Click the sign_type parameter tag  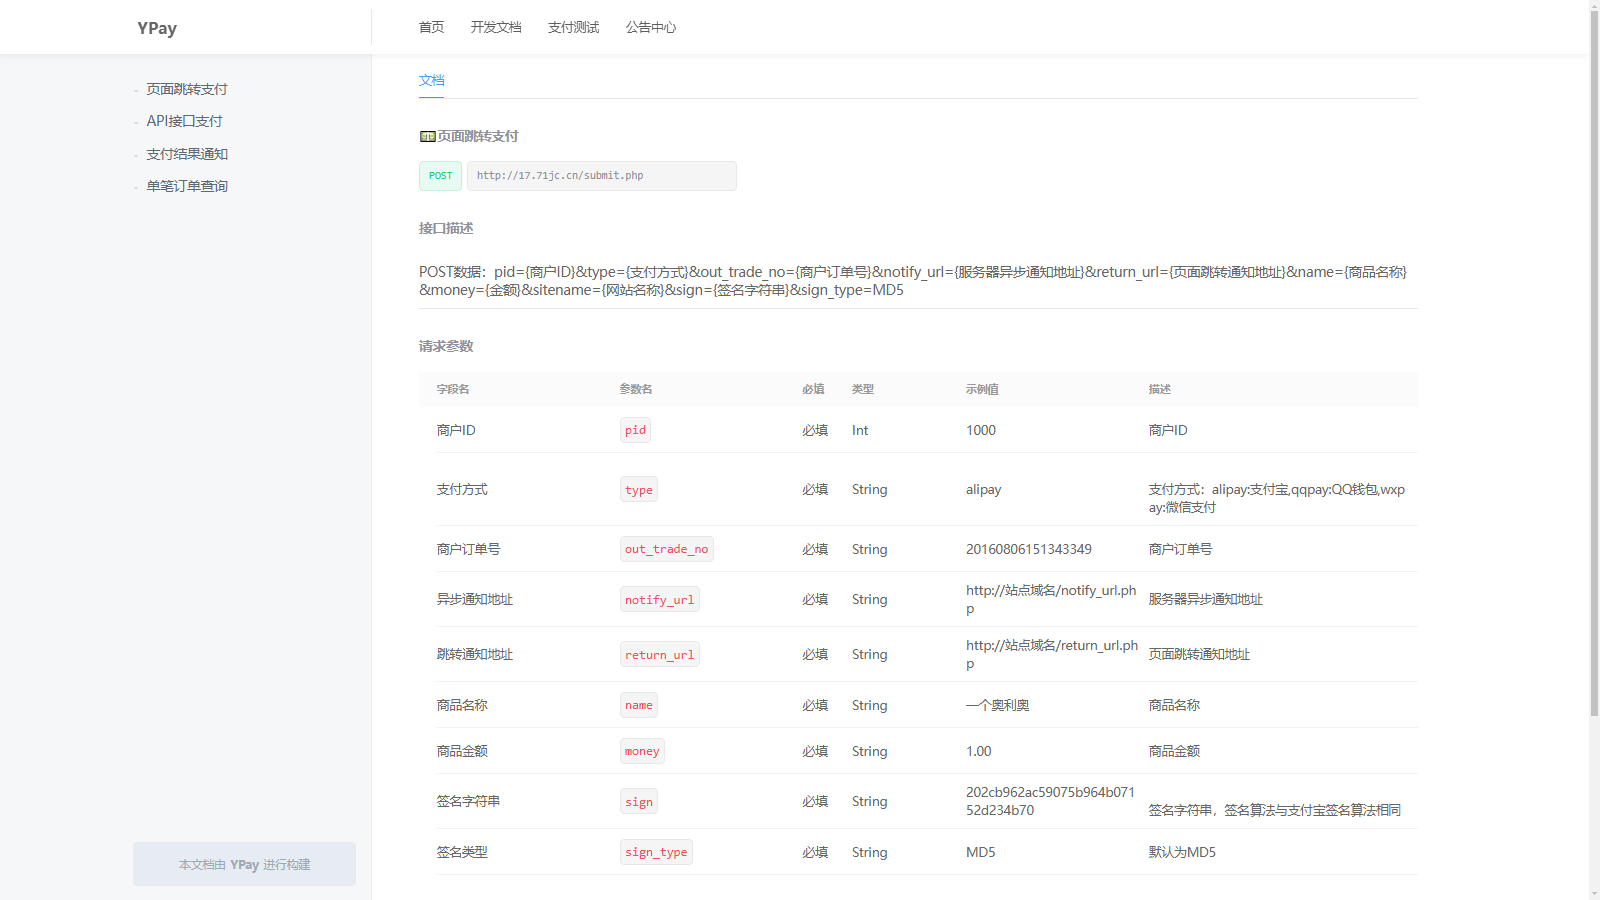tap(656, 852)
